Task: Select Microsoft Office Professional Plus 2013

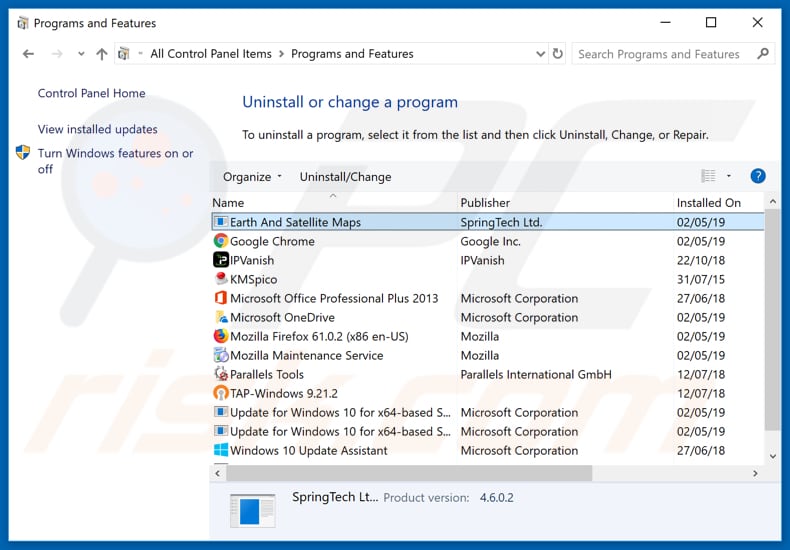Action: point(334,298)
